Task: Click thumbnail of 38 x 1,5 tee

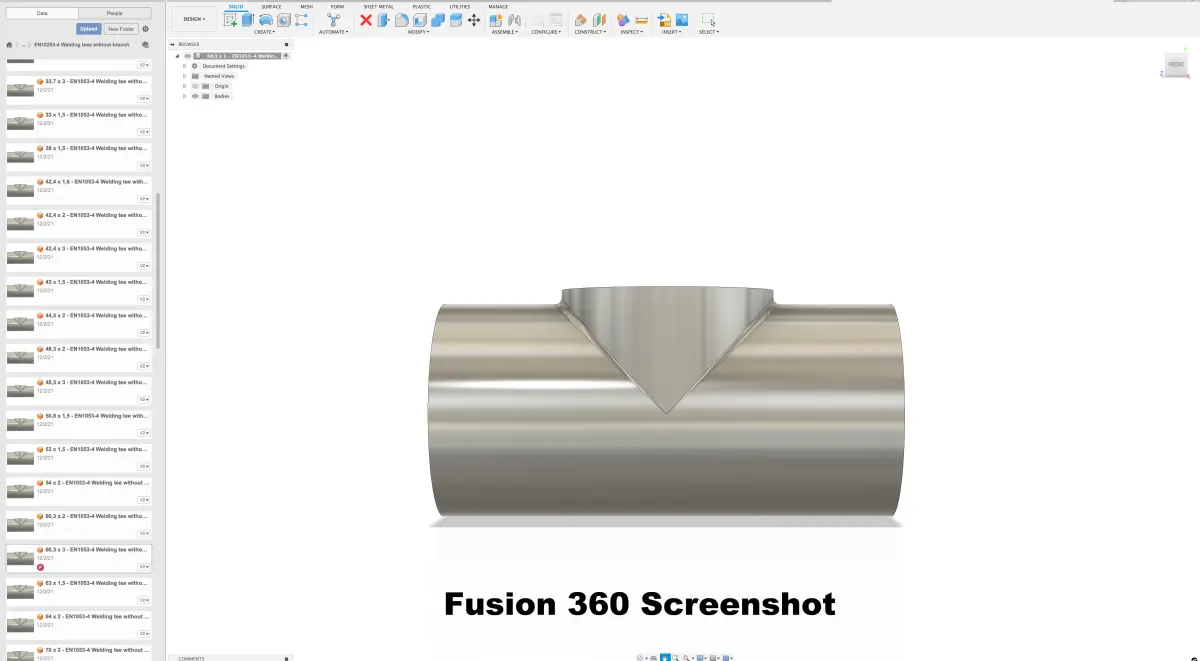Action: point(20,157)
